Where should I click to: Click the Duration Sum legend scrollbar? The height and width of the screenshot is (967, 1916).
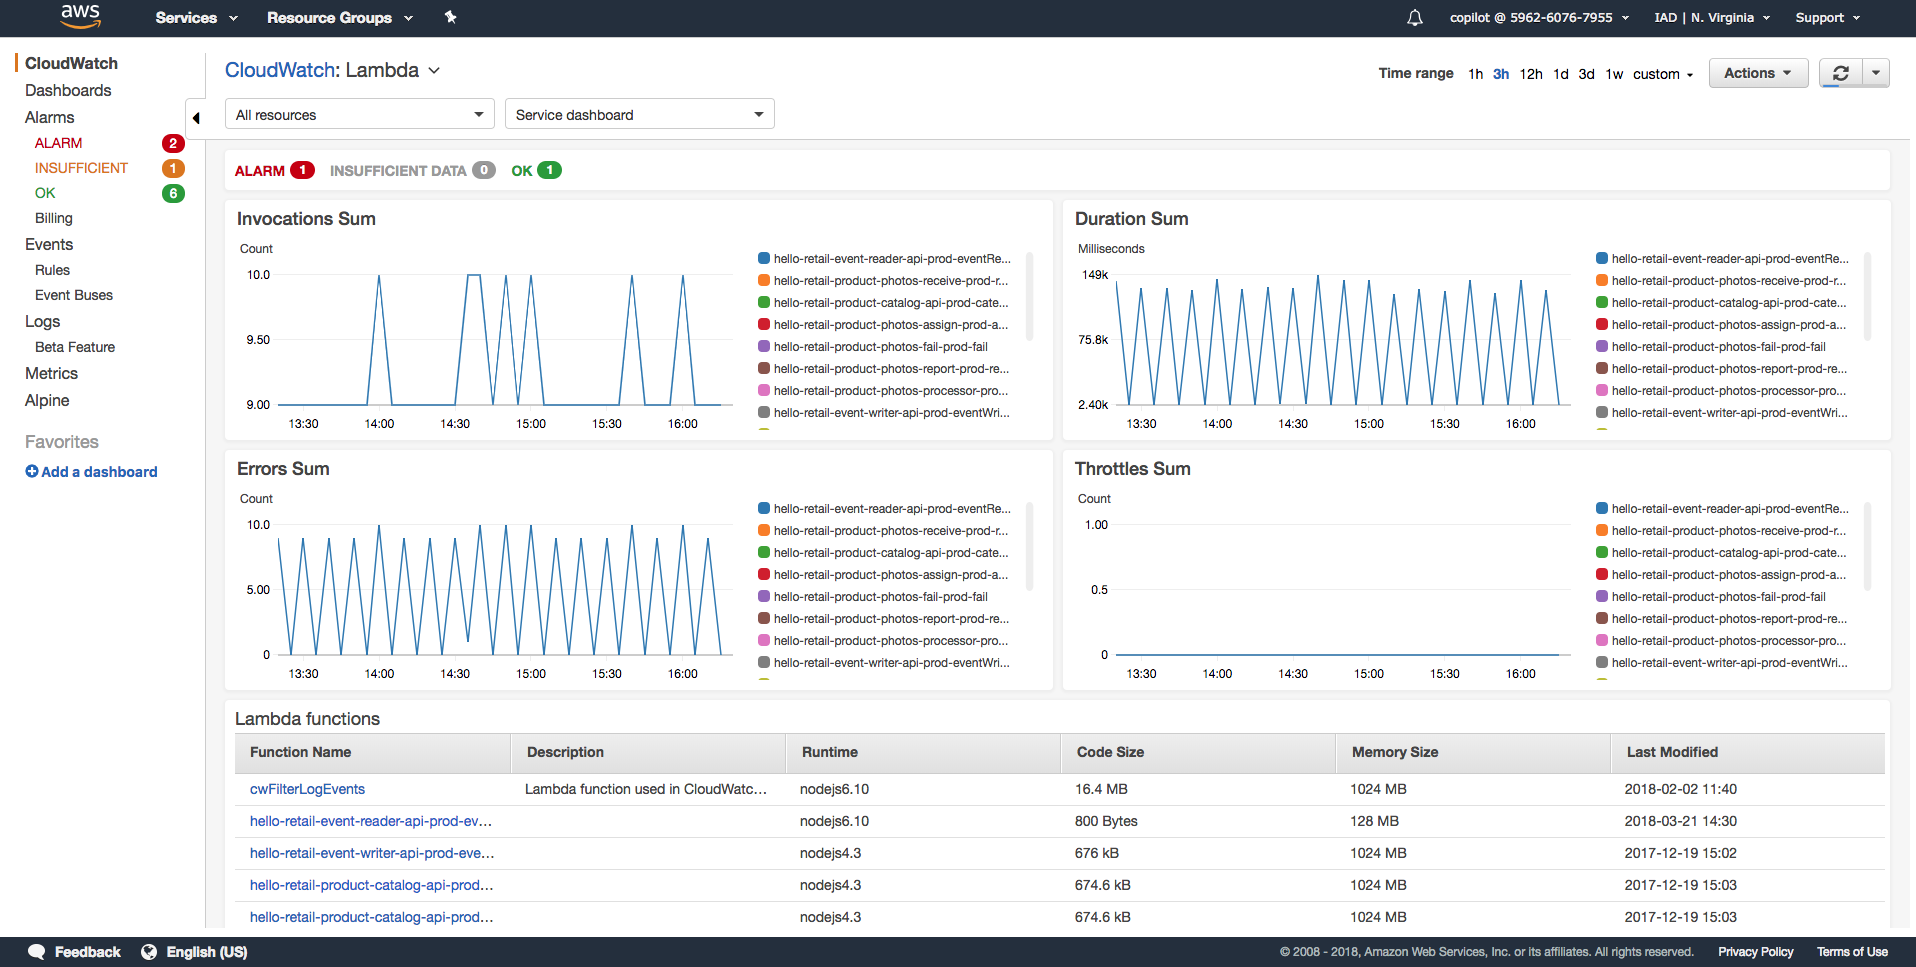pos(1867,296)
